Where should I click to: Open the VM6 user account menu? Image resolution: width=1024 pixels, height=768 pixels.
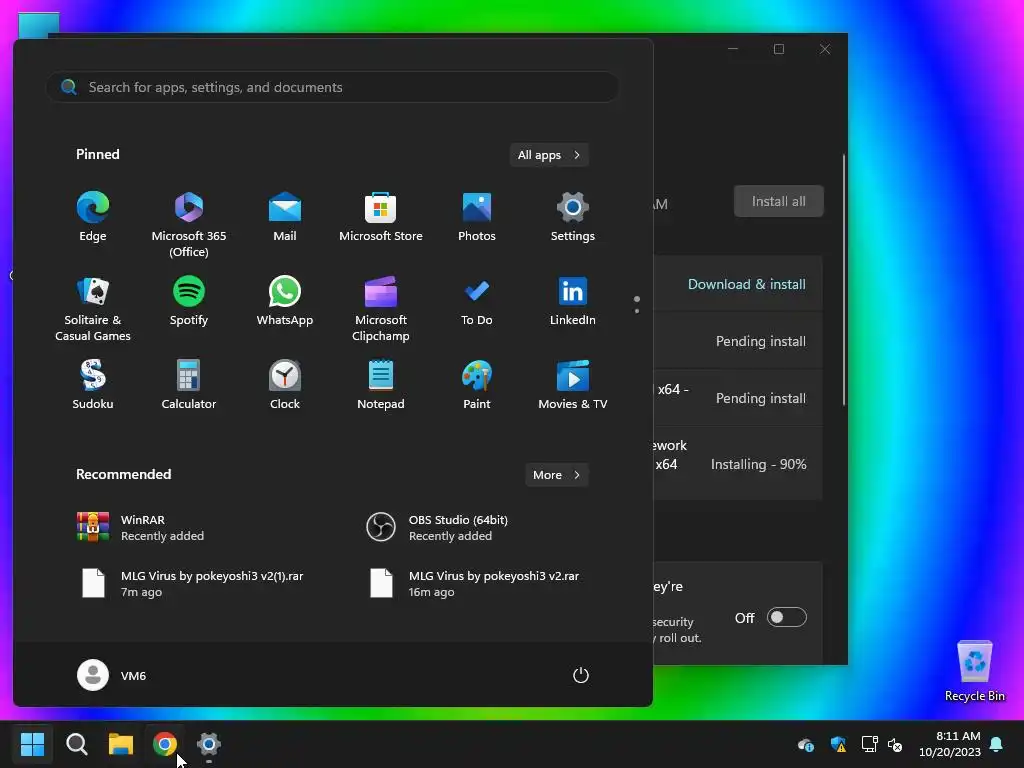coord(112,675)
